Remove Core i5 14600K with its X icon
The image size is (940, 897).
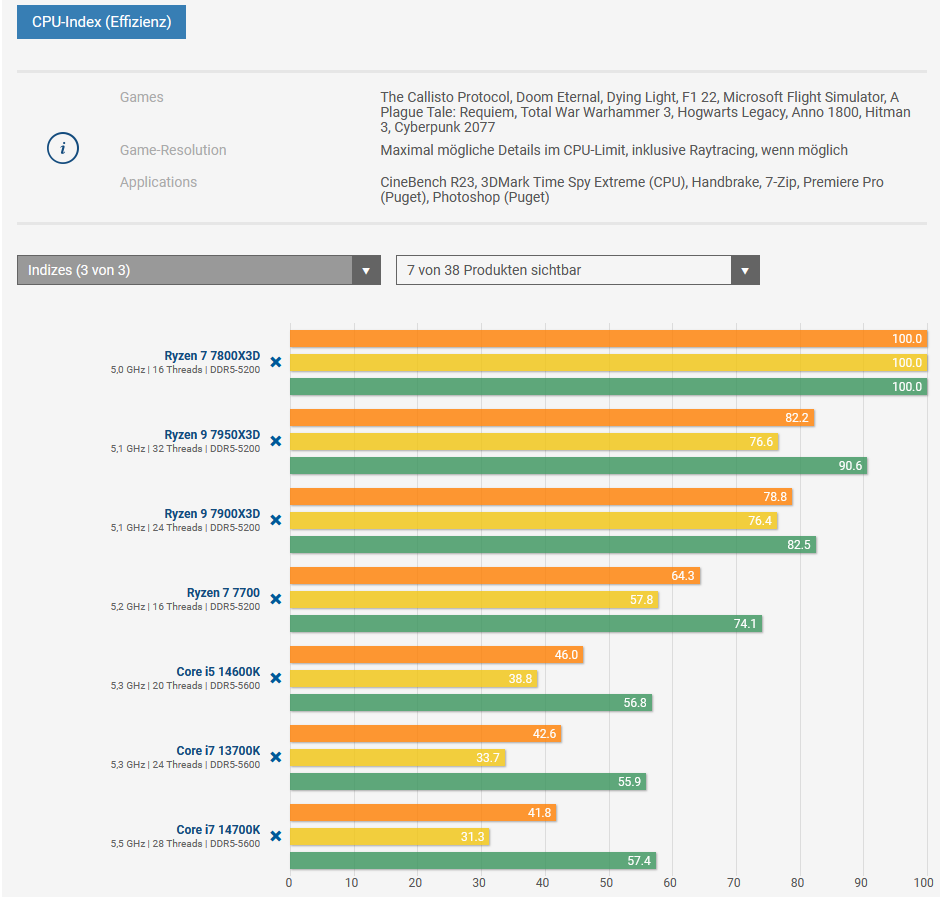click(276, 678)
